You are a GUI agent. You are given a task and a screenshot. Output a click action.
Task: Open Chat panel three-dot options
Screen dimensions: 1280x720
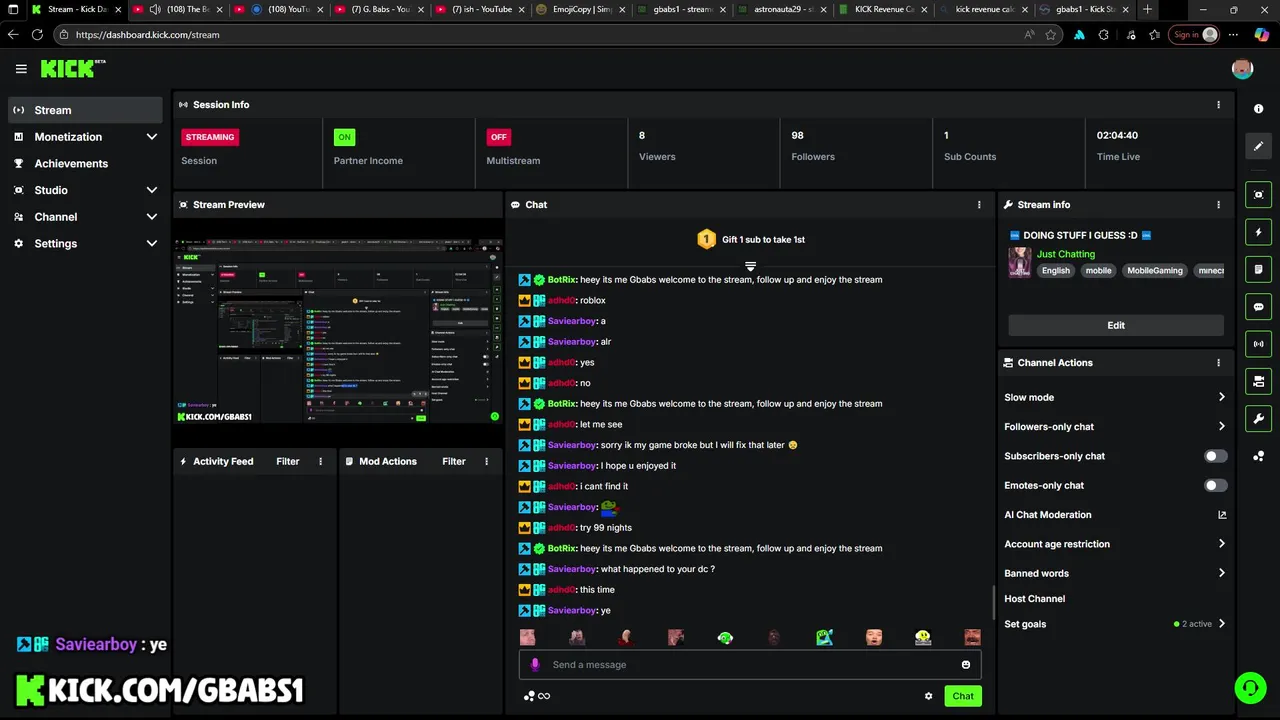click(x=979, y=205)
